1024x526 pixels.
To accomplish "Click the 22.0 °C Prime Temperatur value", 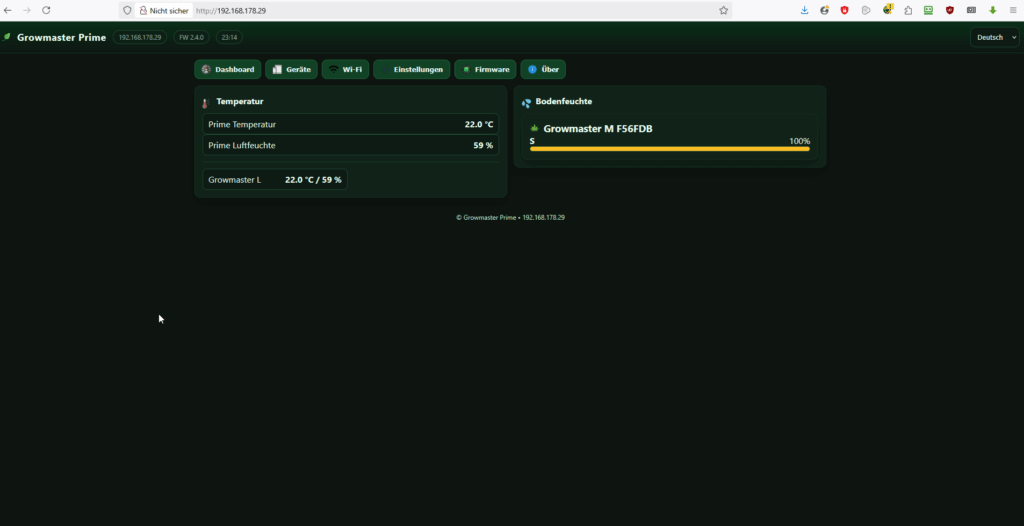I will 479,124.
